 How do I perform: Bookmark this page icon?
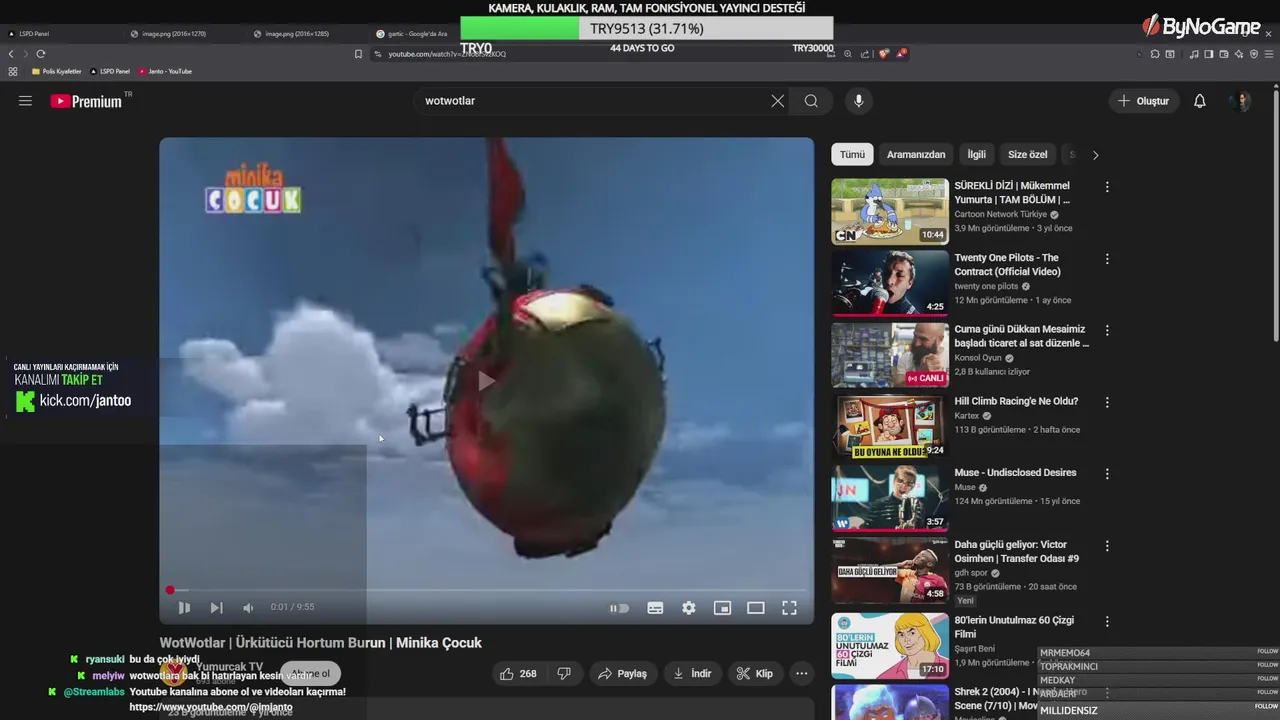pyautogui.click(x=358, y=54)
